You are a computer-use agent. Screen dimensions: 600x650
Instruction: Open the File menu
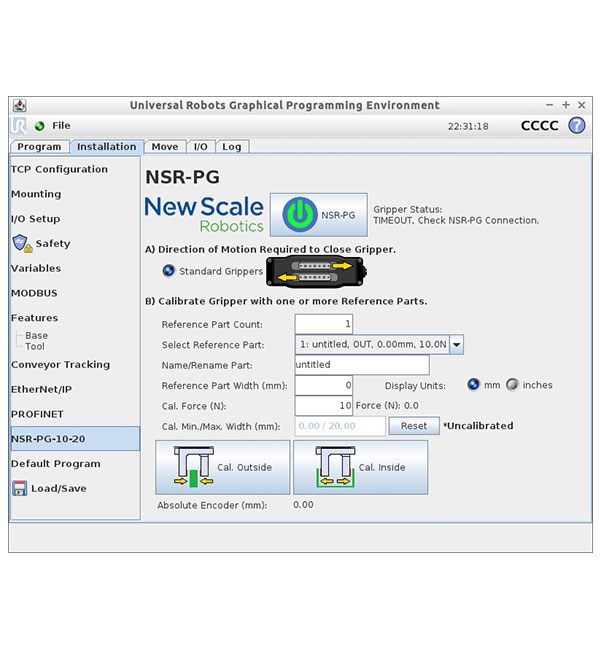tap(61, 126)
